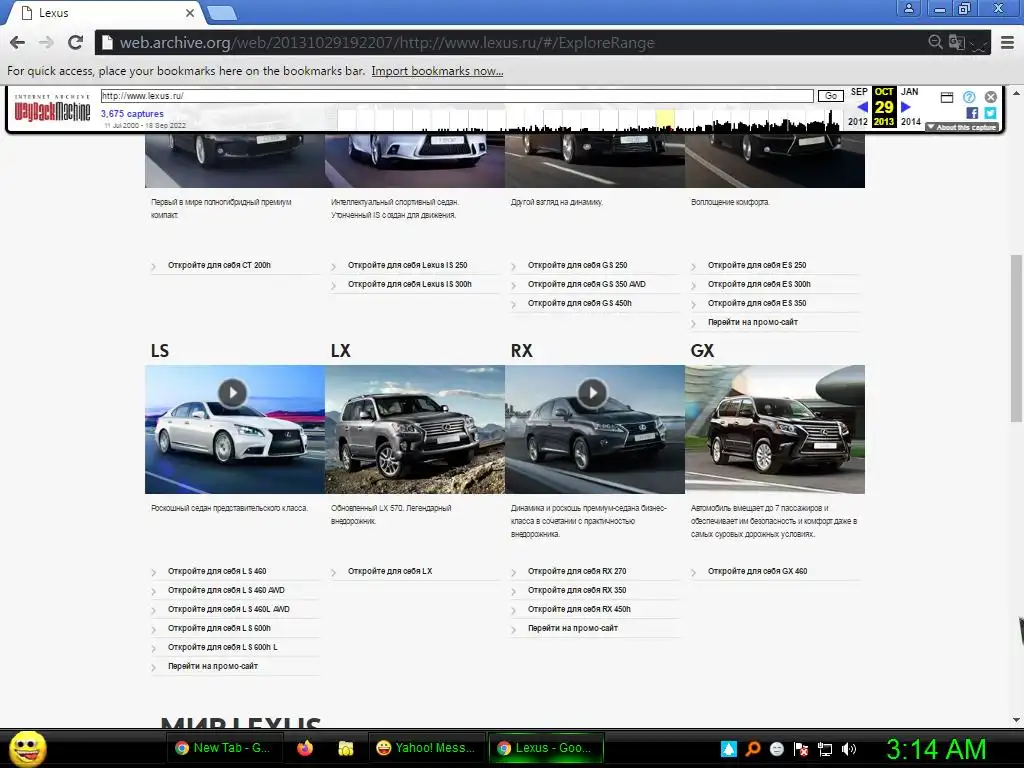Open the GS 350 AWD discover link
Image resolution: width=1024 pixels, height=768 pixels.
pos(586,284)
